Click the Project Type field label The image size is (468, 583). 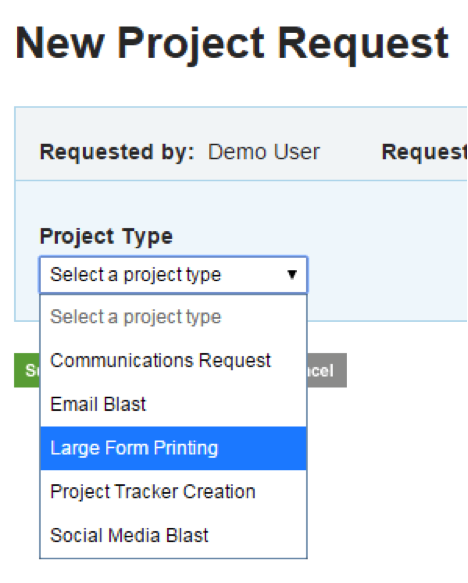click(106, 236)
